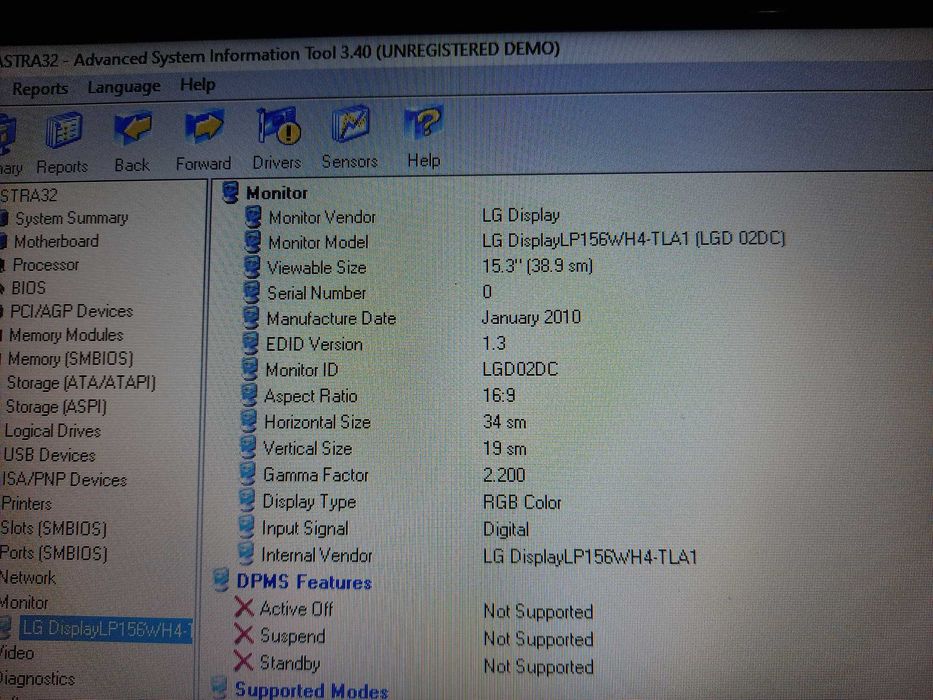Click the icon beside Monitor Vendor
933x700 pixels.
coord(253,217)
